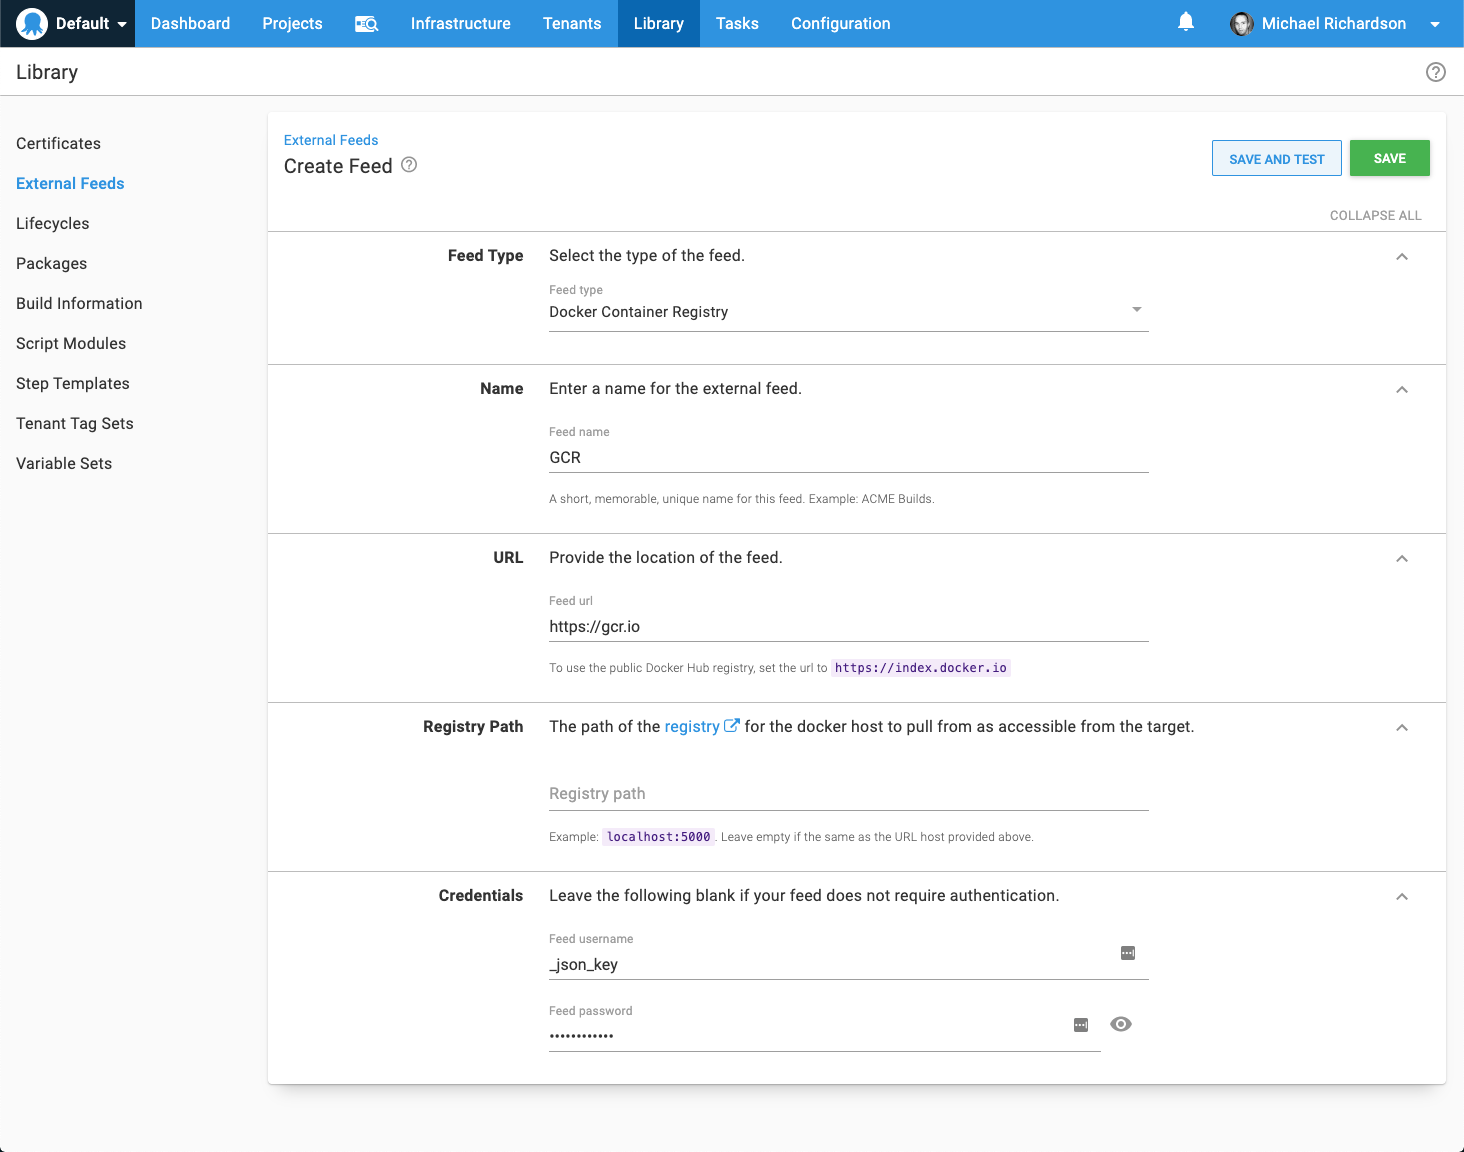Click the green Save button
1464x1152 pixels.
pos(1389,159)
